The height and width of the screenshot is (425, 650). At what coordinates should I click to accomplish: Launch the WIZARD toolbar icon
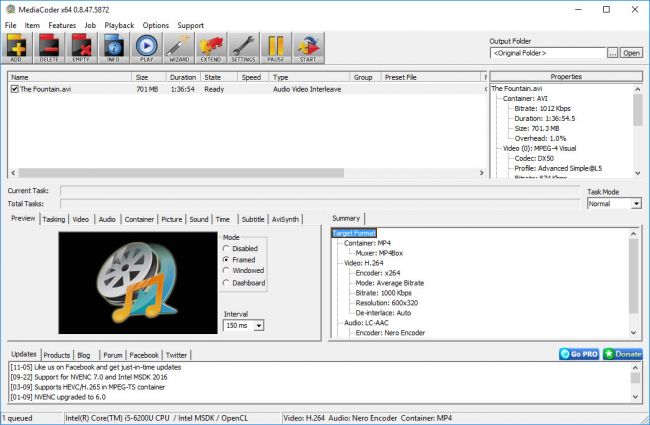178,46
